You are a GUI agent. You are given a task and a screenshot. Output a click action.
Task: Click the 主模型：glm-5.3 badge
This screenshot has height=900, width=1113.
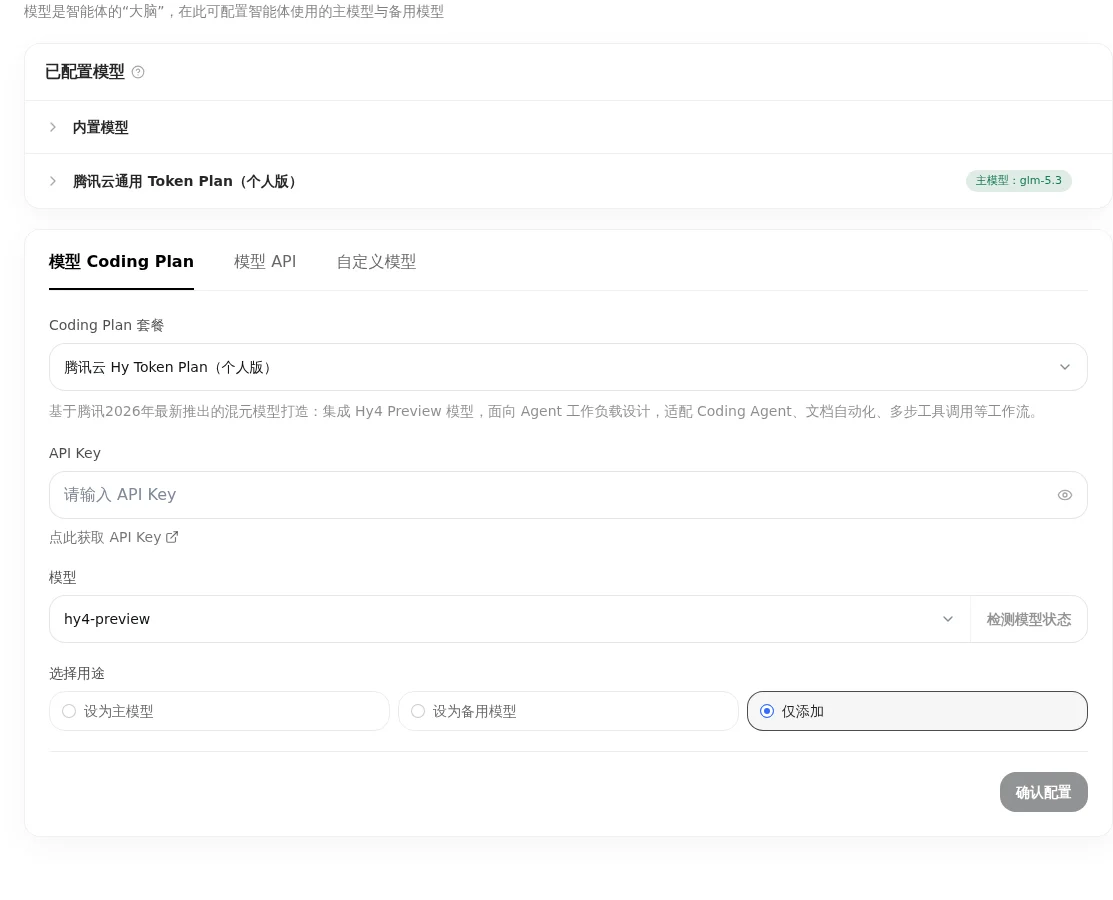[x=1019, y=180]
